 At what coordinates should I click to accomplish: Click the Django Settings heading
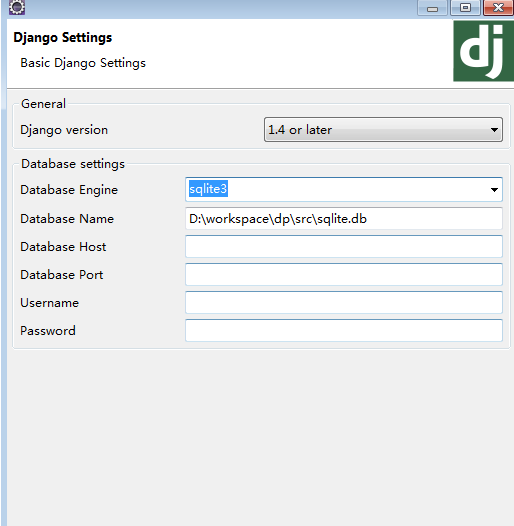pyautogui.click(x=63, y=38)
